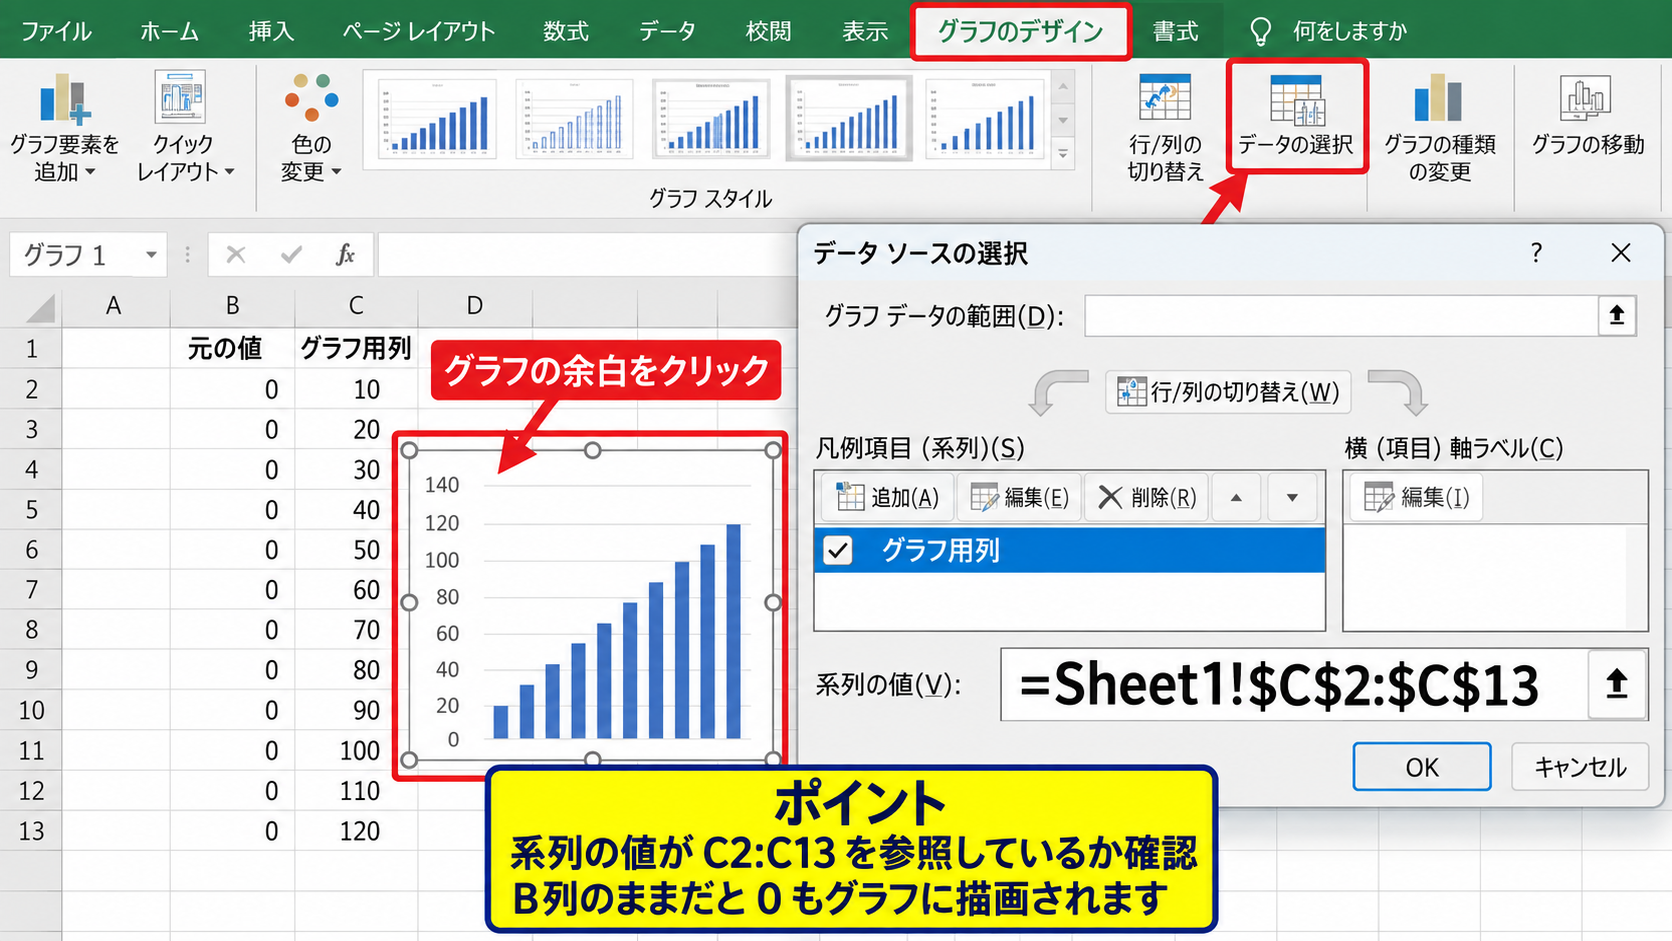1672x941 pixels.
Task: Click グラフ要素を追加 icon
Action: [64, 100]
